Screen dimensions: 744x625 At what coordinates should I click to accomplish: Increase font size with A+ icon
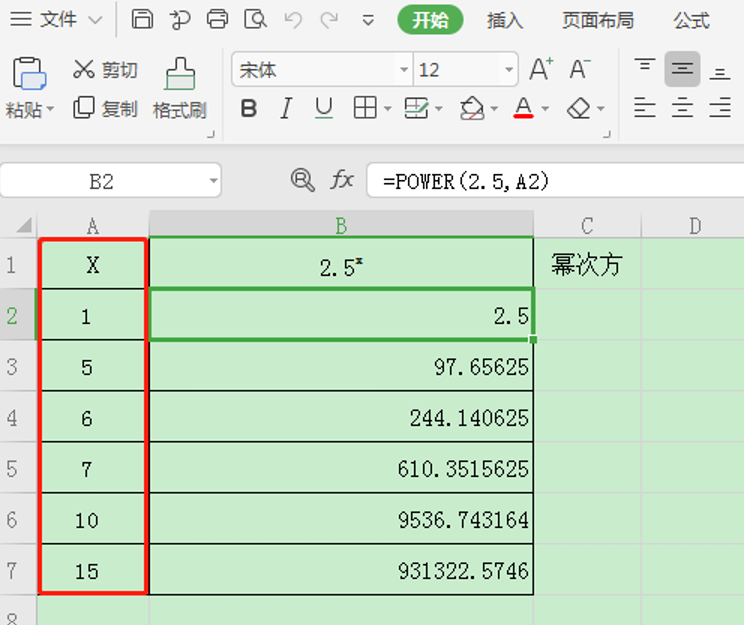541,69
